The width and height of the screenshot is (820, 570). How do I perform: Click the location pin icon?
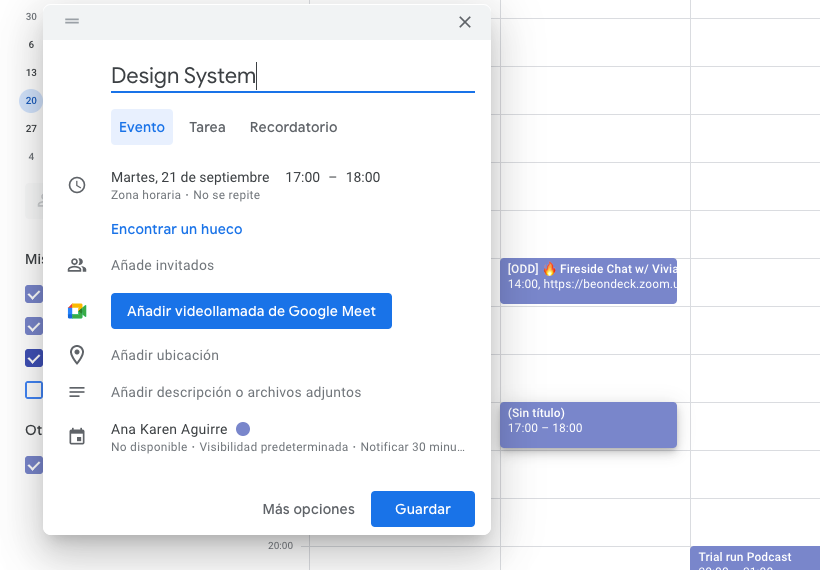(77, 355)
